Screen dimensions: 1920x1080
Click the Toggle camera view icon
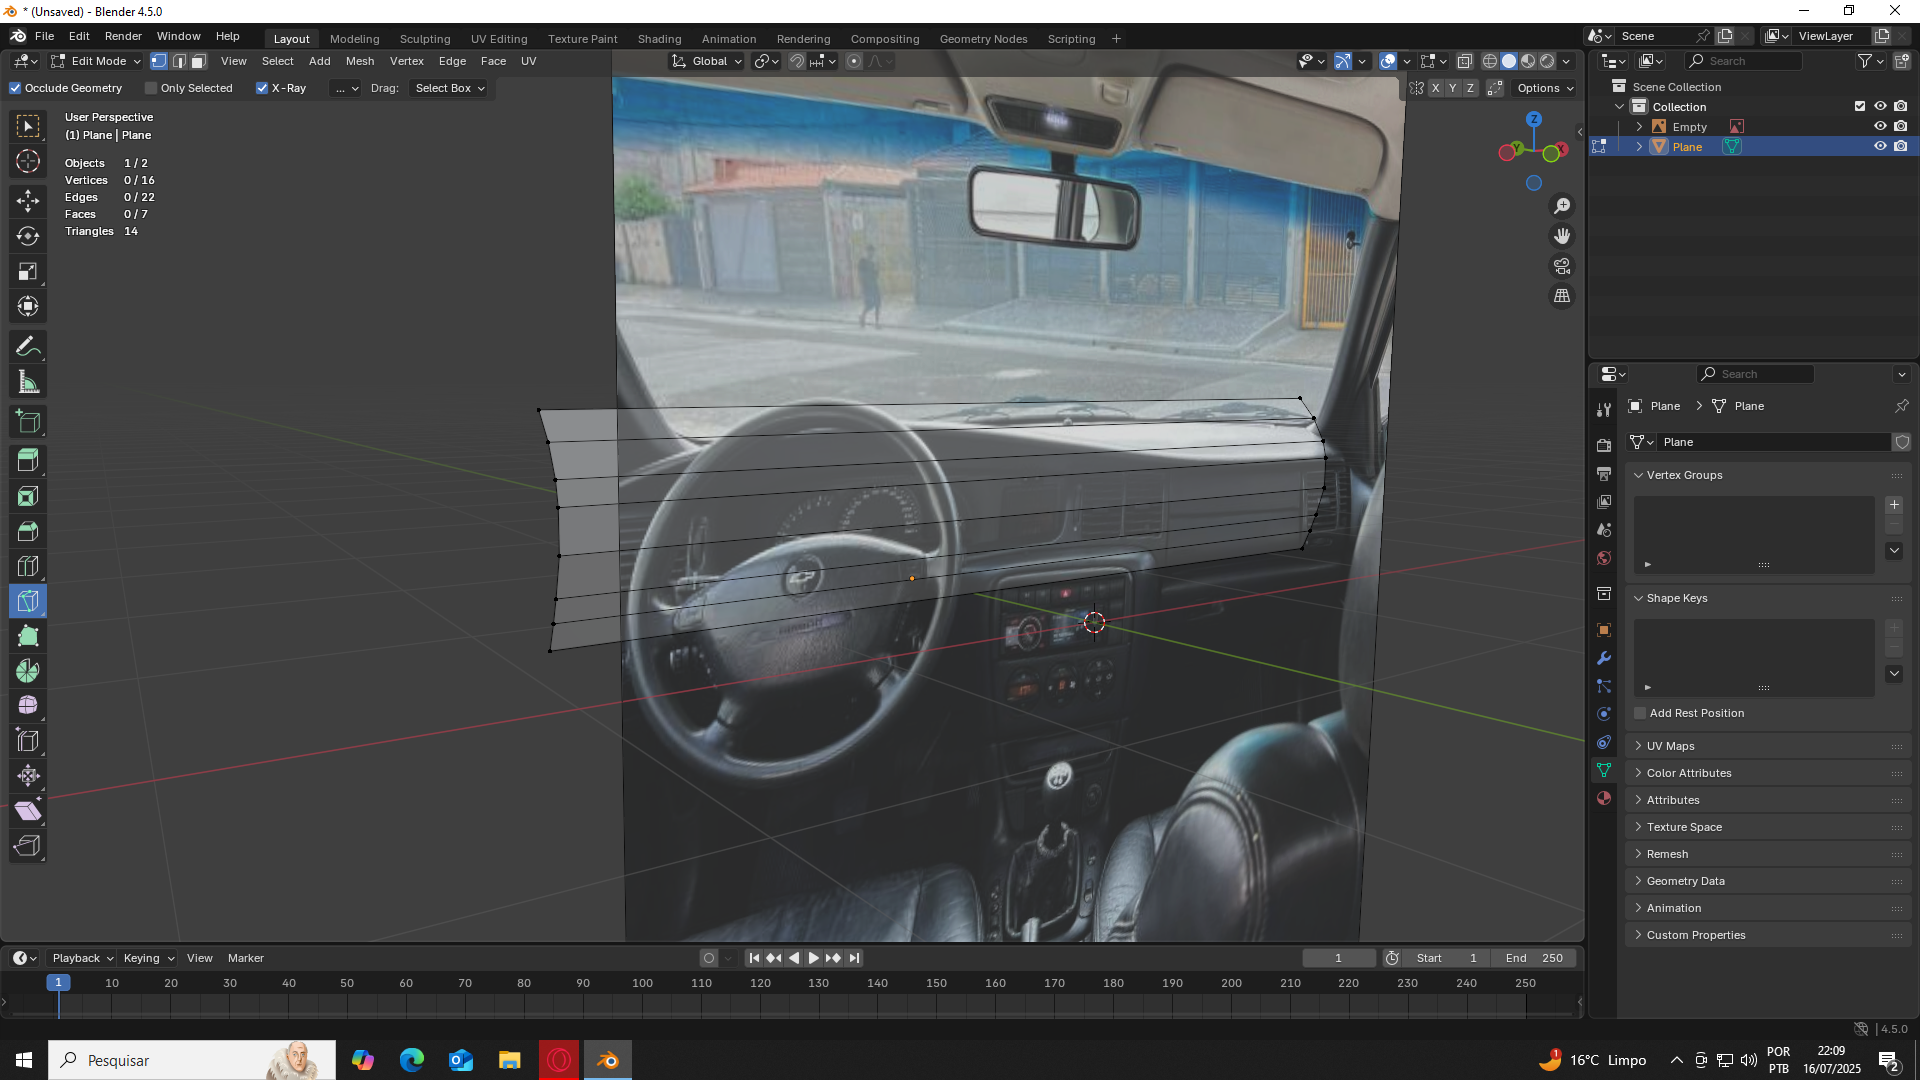[1562, 266]
